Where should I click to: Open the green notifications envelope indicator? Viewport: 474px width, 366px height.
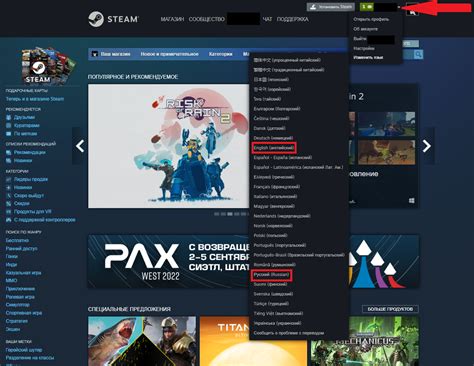tap(367, 7)
